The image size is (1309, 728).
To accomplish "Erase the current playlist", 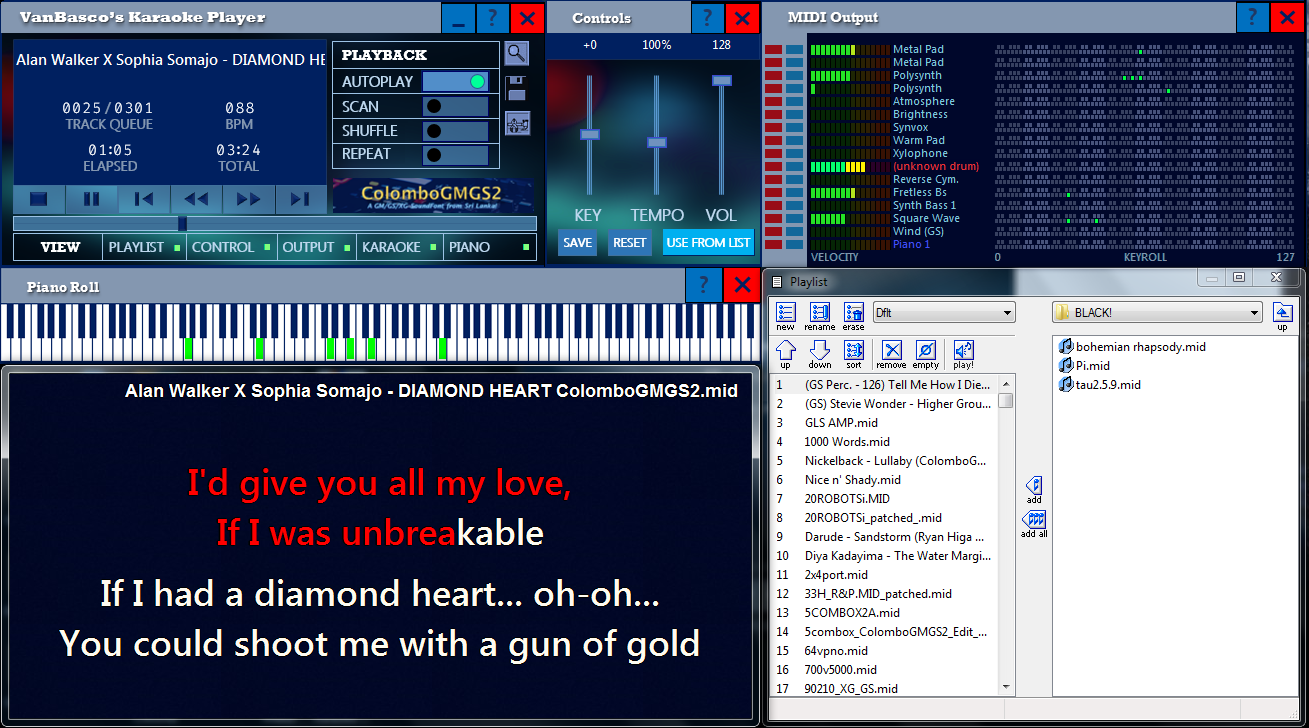I will pos(853,316).
